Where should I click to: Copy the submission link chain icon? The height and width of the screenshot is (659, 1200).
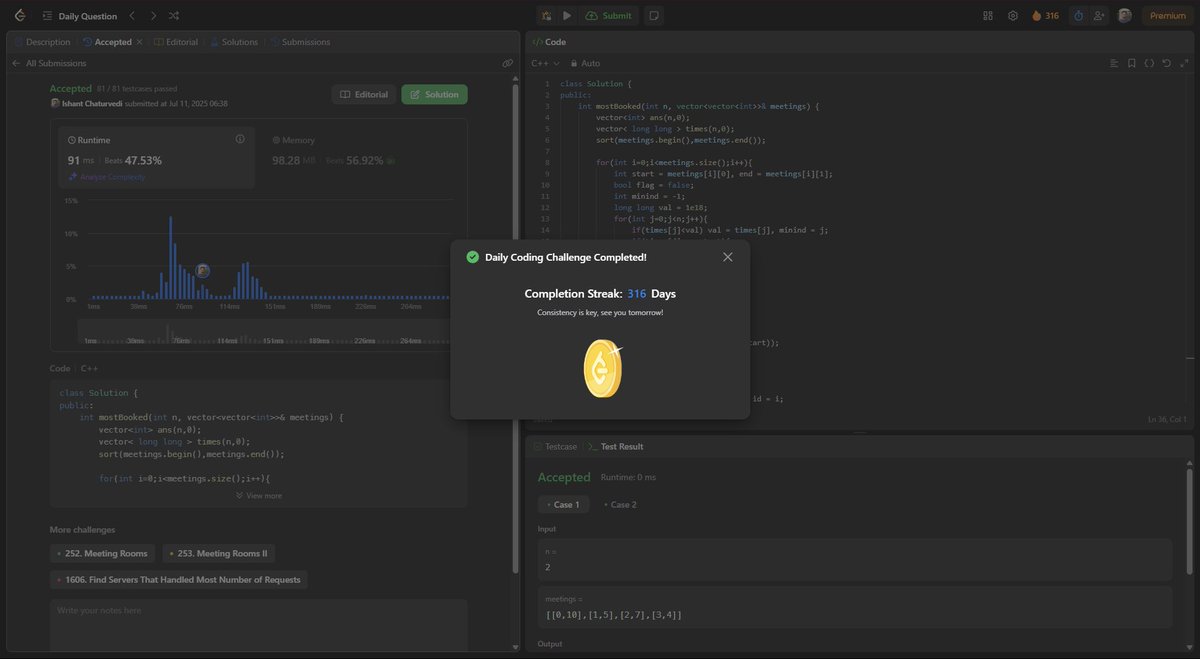pyautogui.click(x=507, y=63)
